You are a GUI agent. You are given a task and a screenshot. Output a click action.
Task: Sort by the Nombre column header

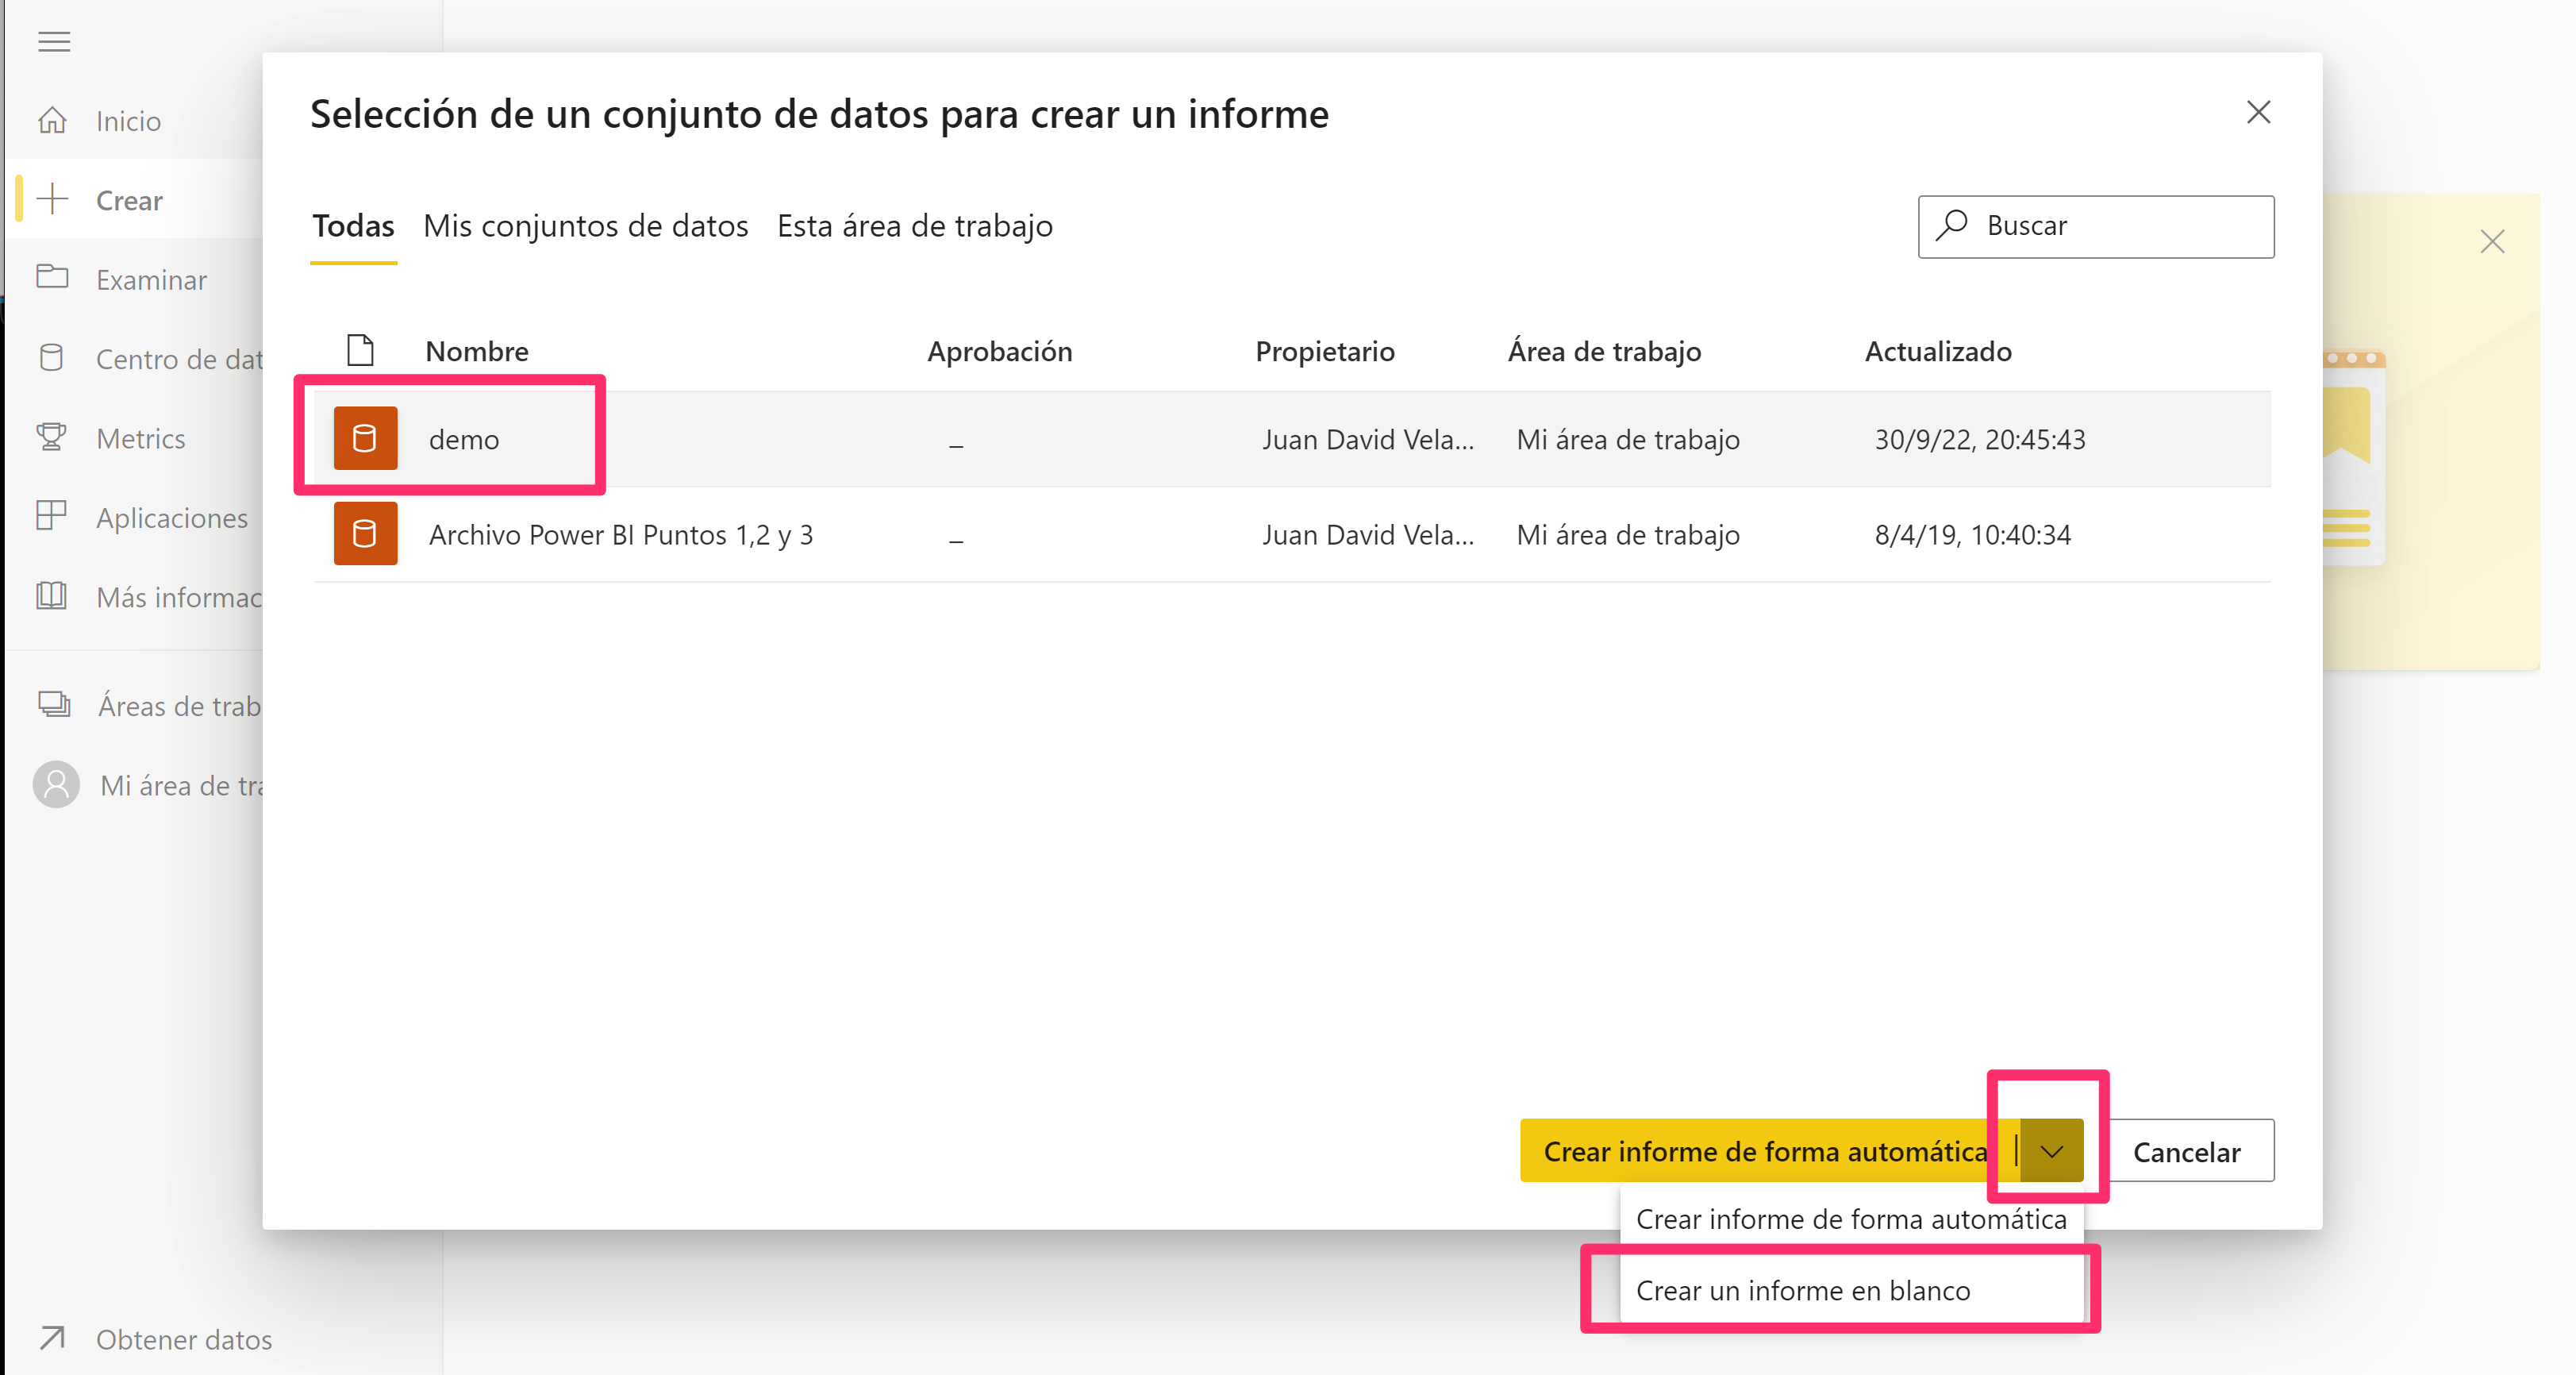477,351
